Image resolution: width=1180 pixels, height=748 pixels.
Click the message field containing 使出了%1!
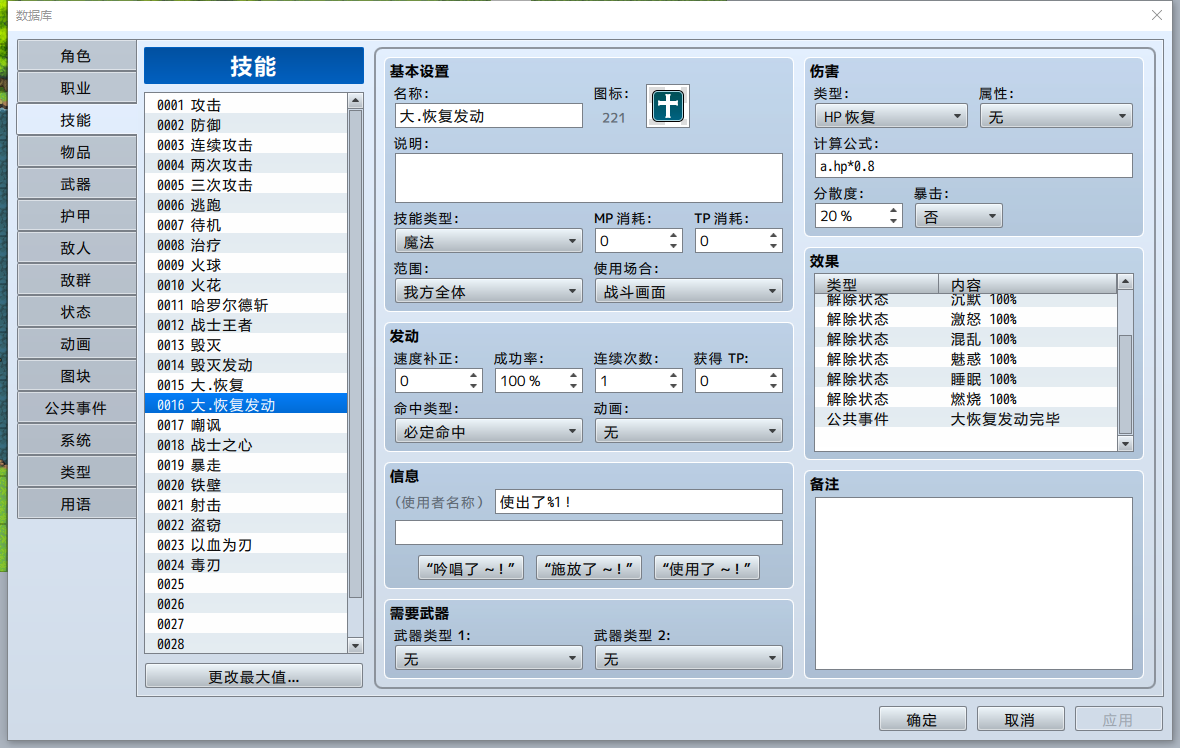[x=639, y=502]
